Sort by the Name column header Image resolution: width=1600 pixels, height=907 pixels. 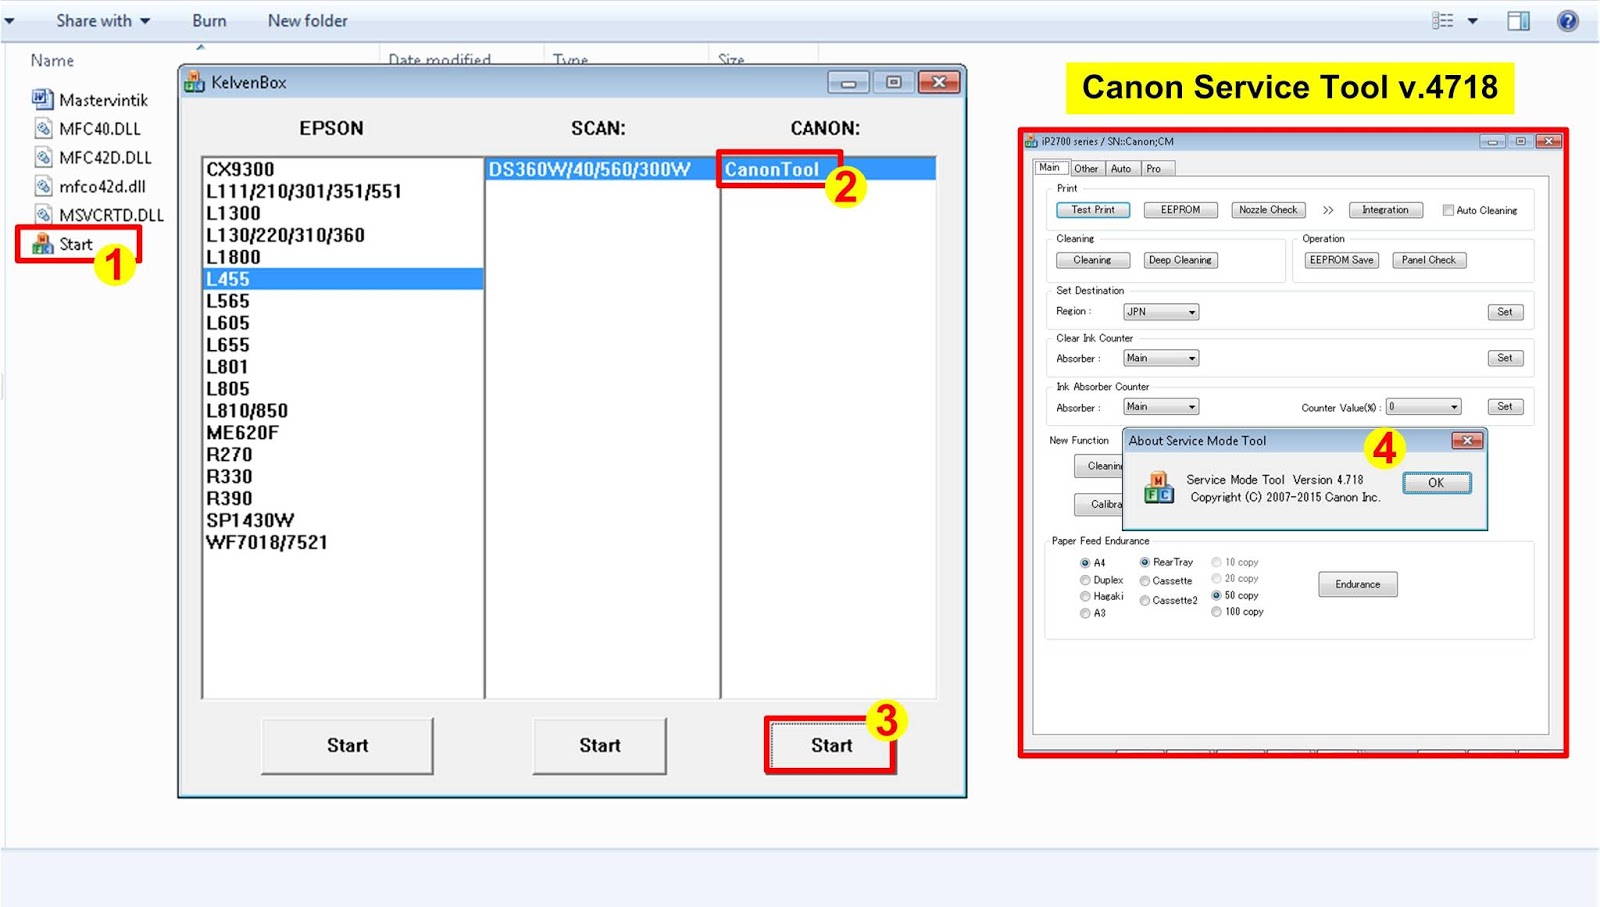(52, 60)
